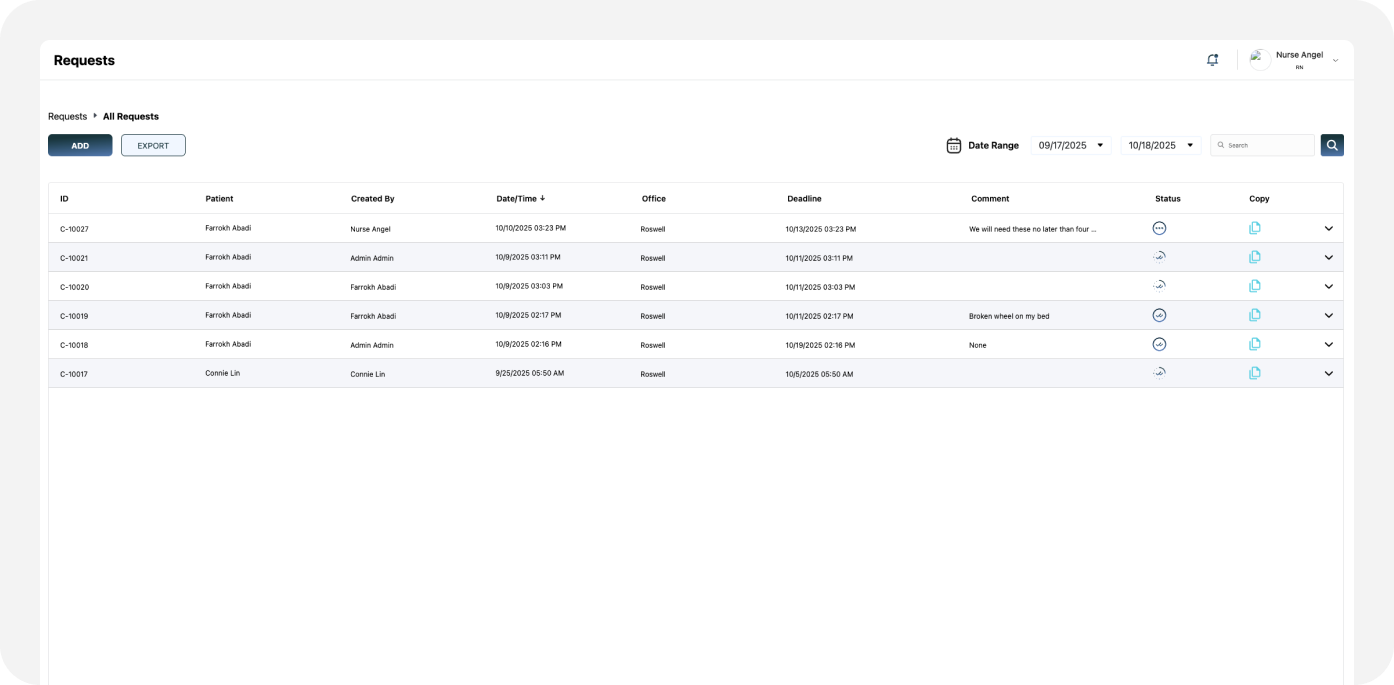Open the Nurse Angel user menu

point(1335,61)
